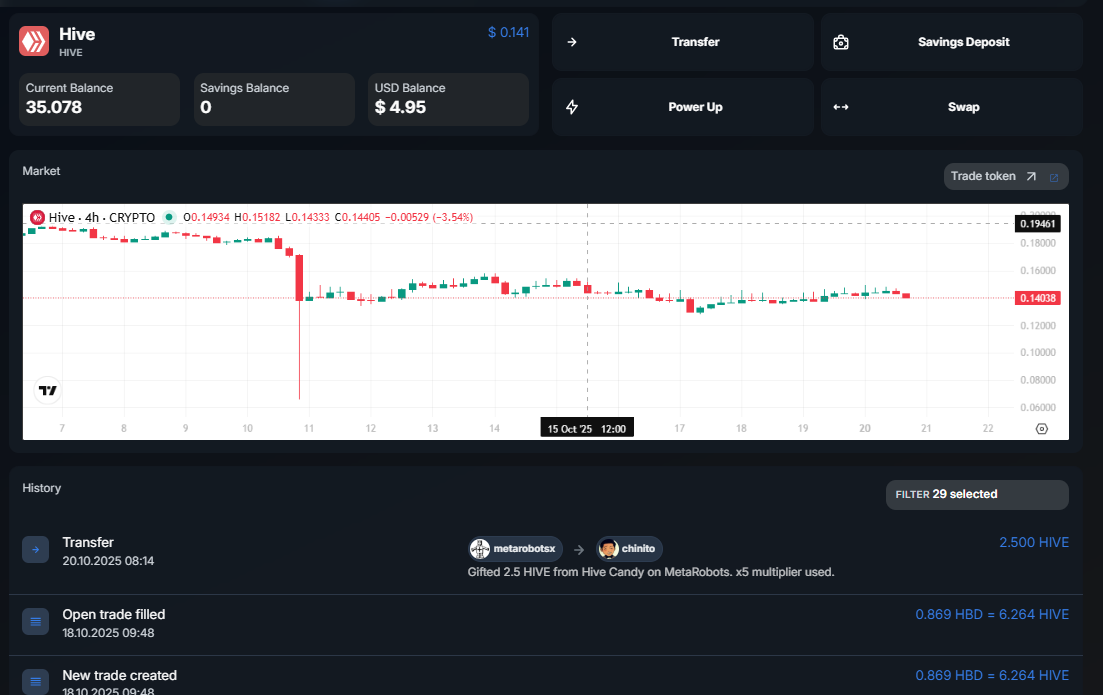Click the Trade token button
Image resolution: width=1103 pixels, height=695 pixels.
(x=993, y=176)
